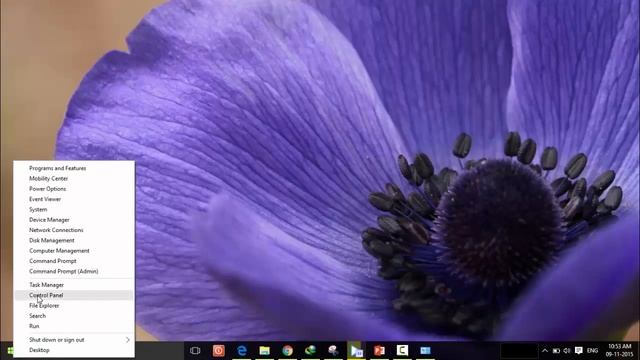Open Programs and Features
Screen dimensions: 640x360
[x=74, y=168]
